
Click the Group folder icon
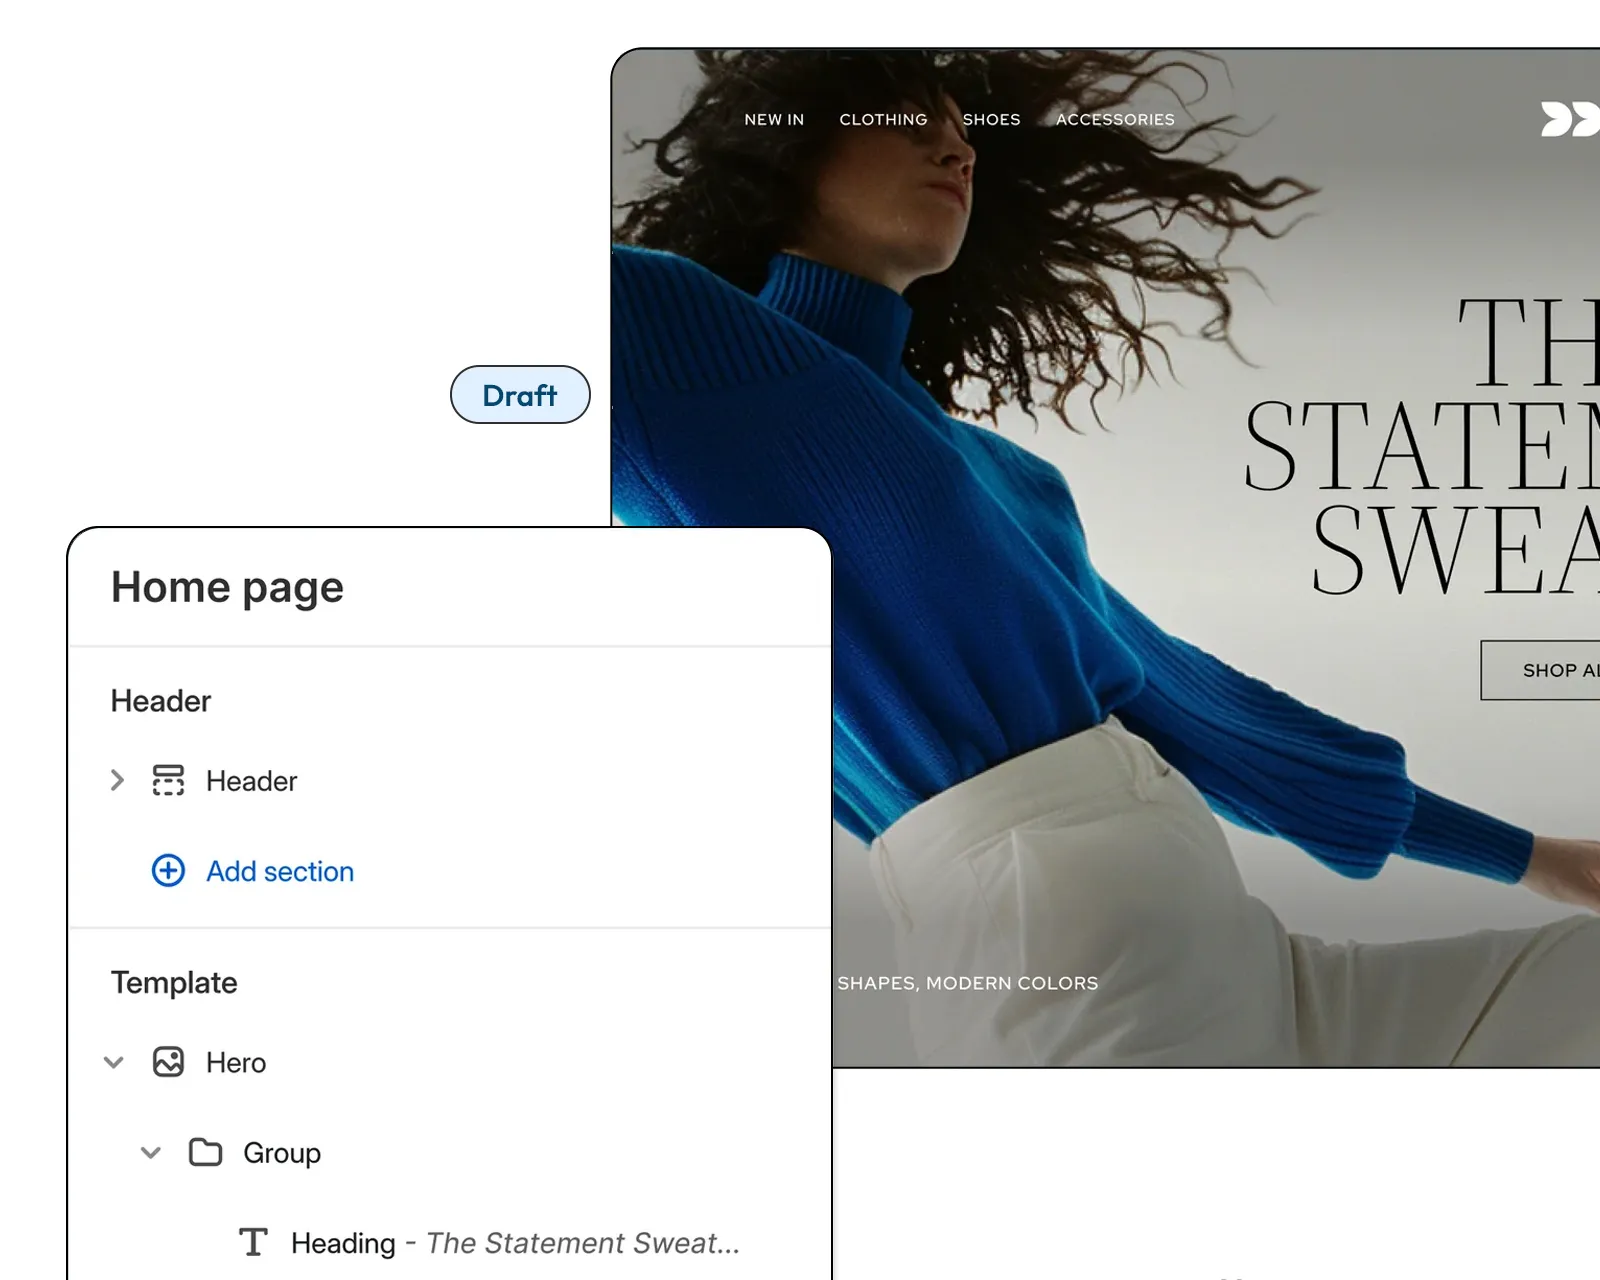click(205, 1152)
